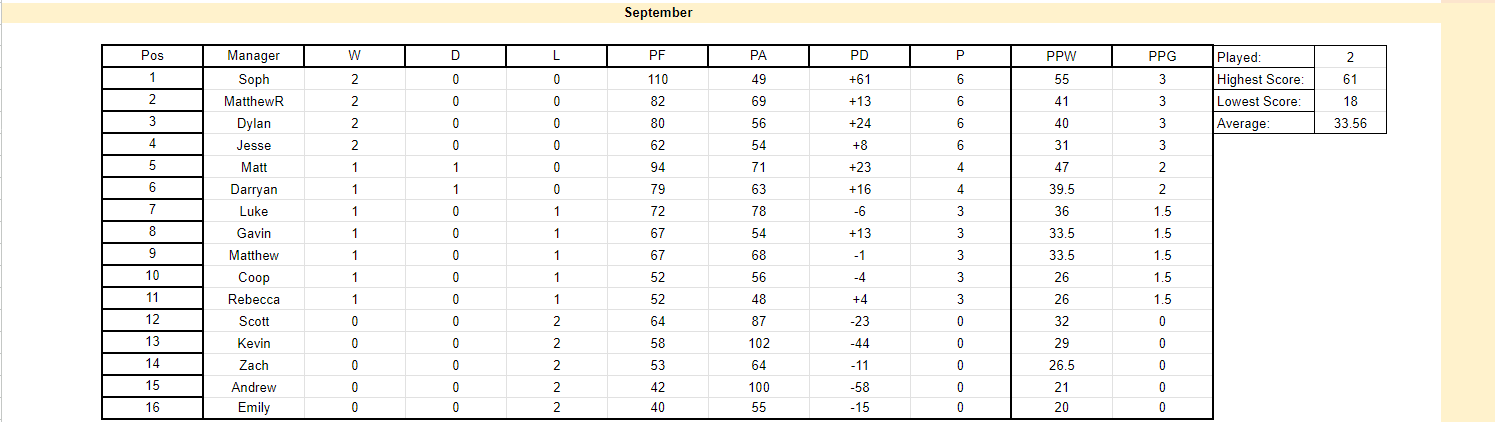The image size is (1495, 422).
Task: Click the Manager column header
Action: (254, 56)
